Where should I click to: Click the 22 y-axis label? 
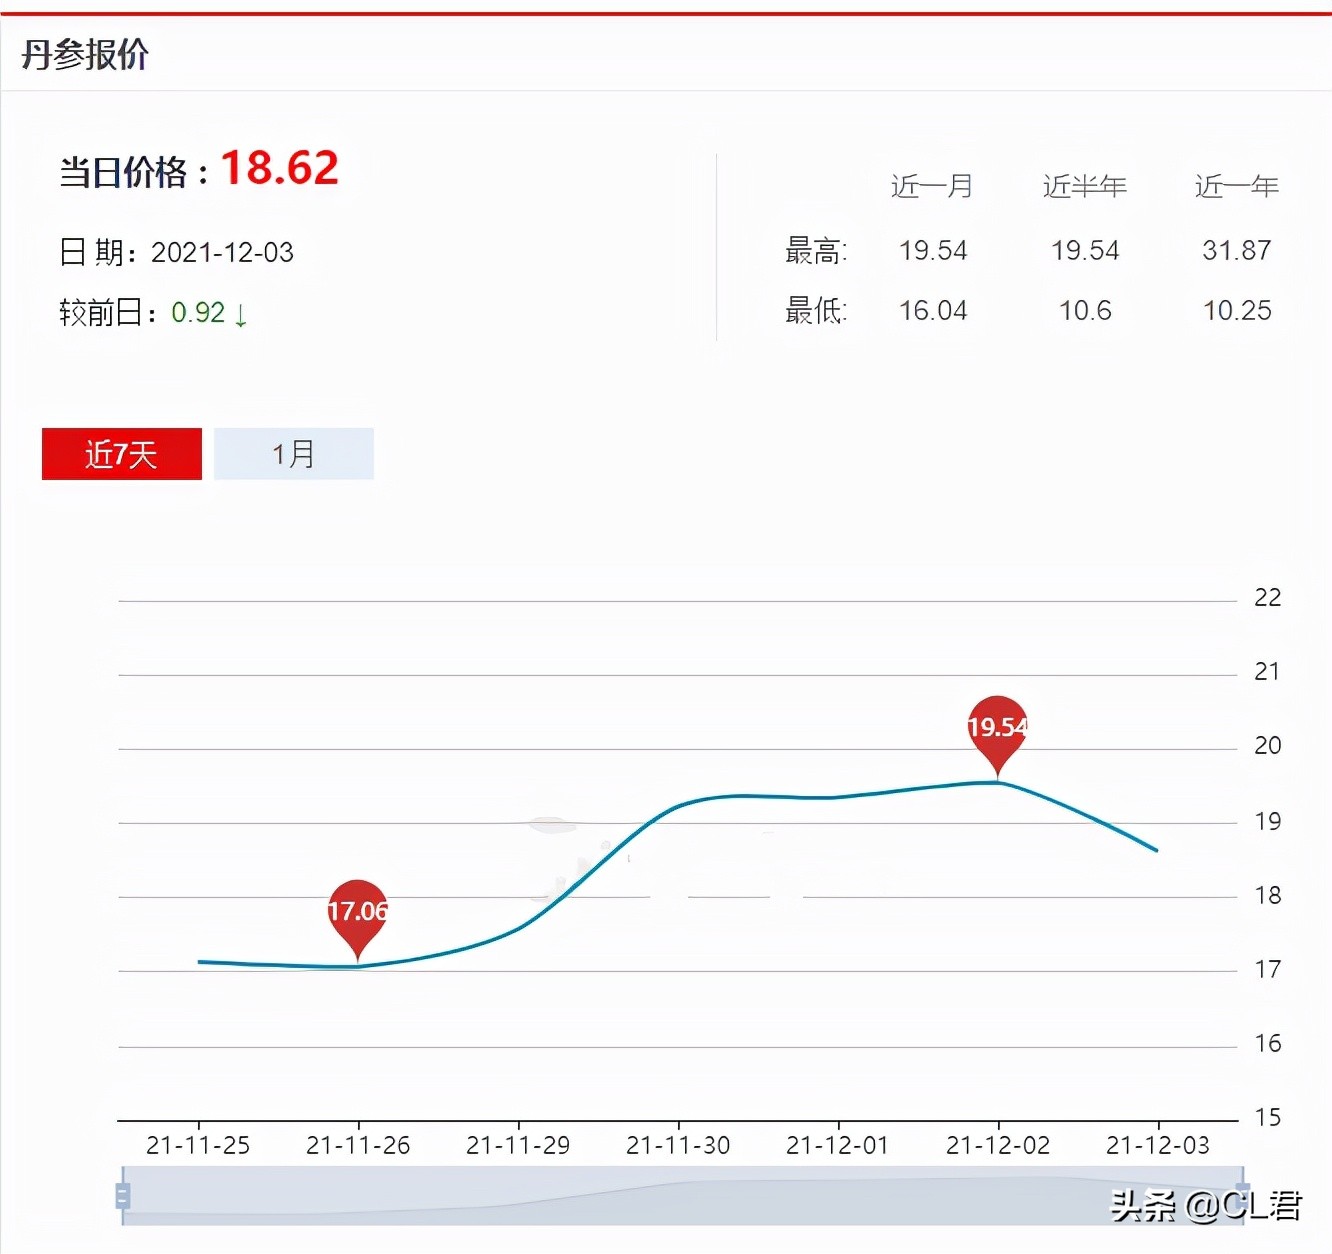pyautogui.click(x=1268, y=598)
